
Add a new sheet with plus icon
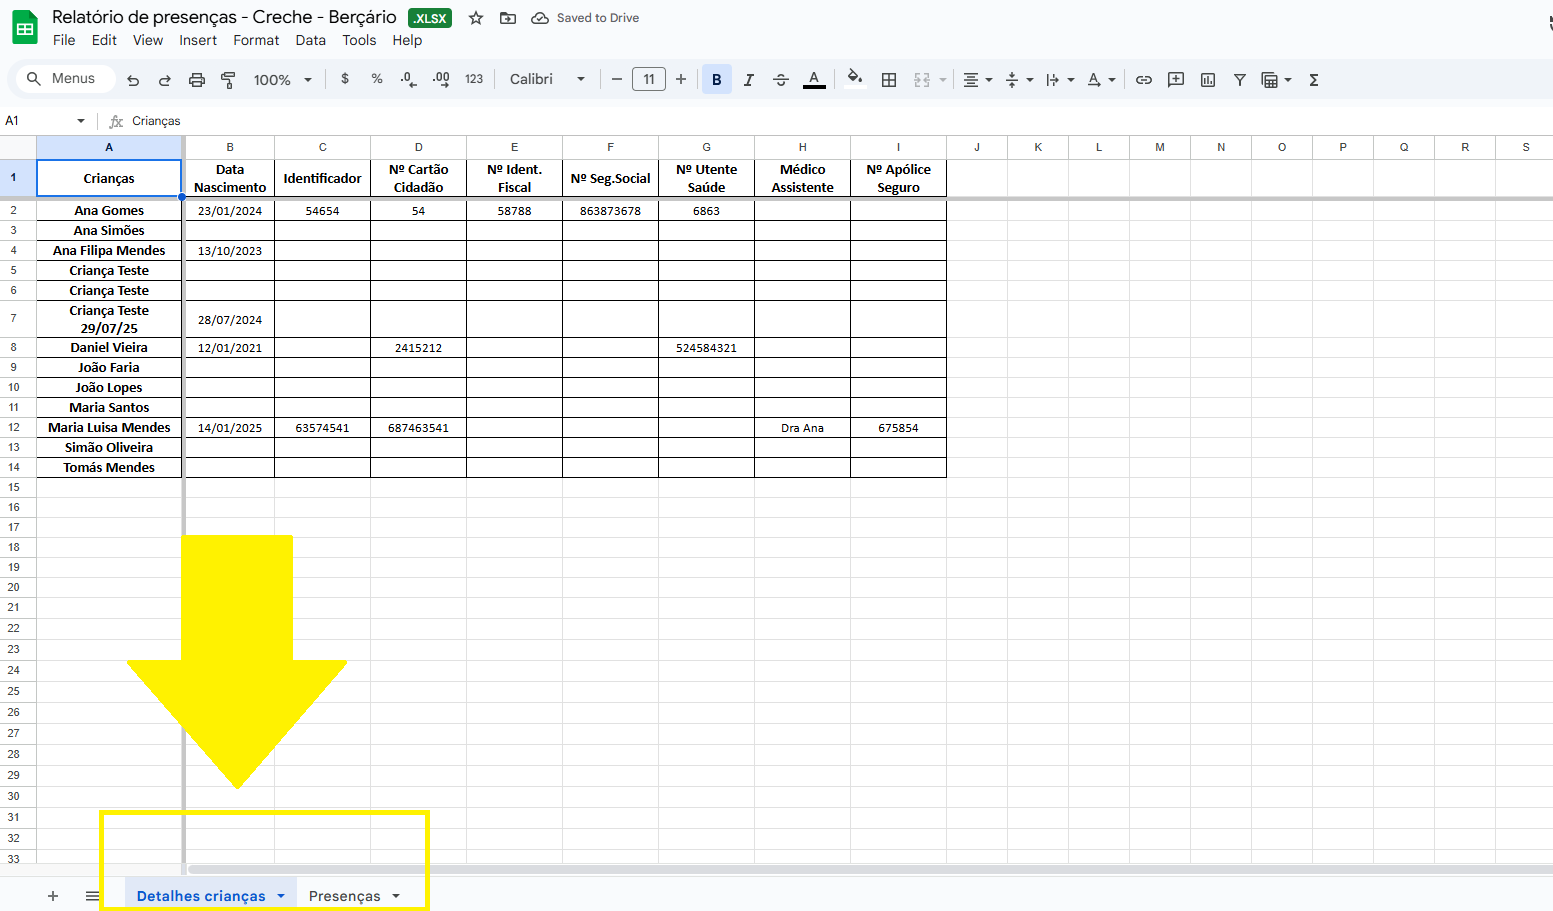[53, 896]
